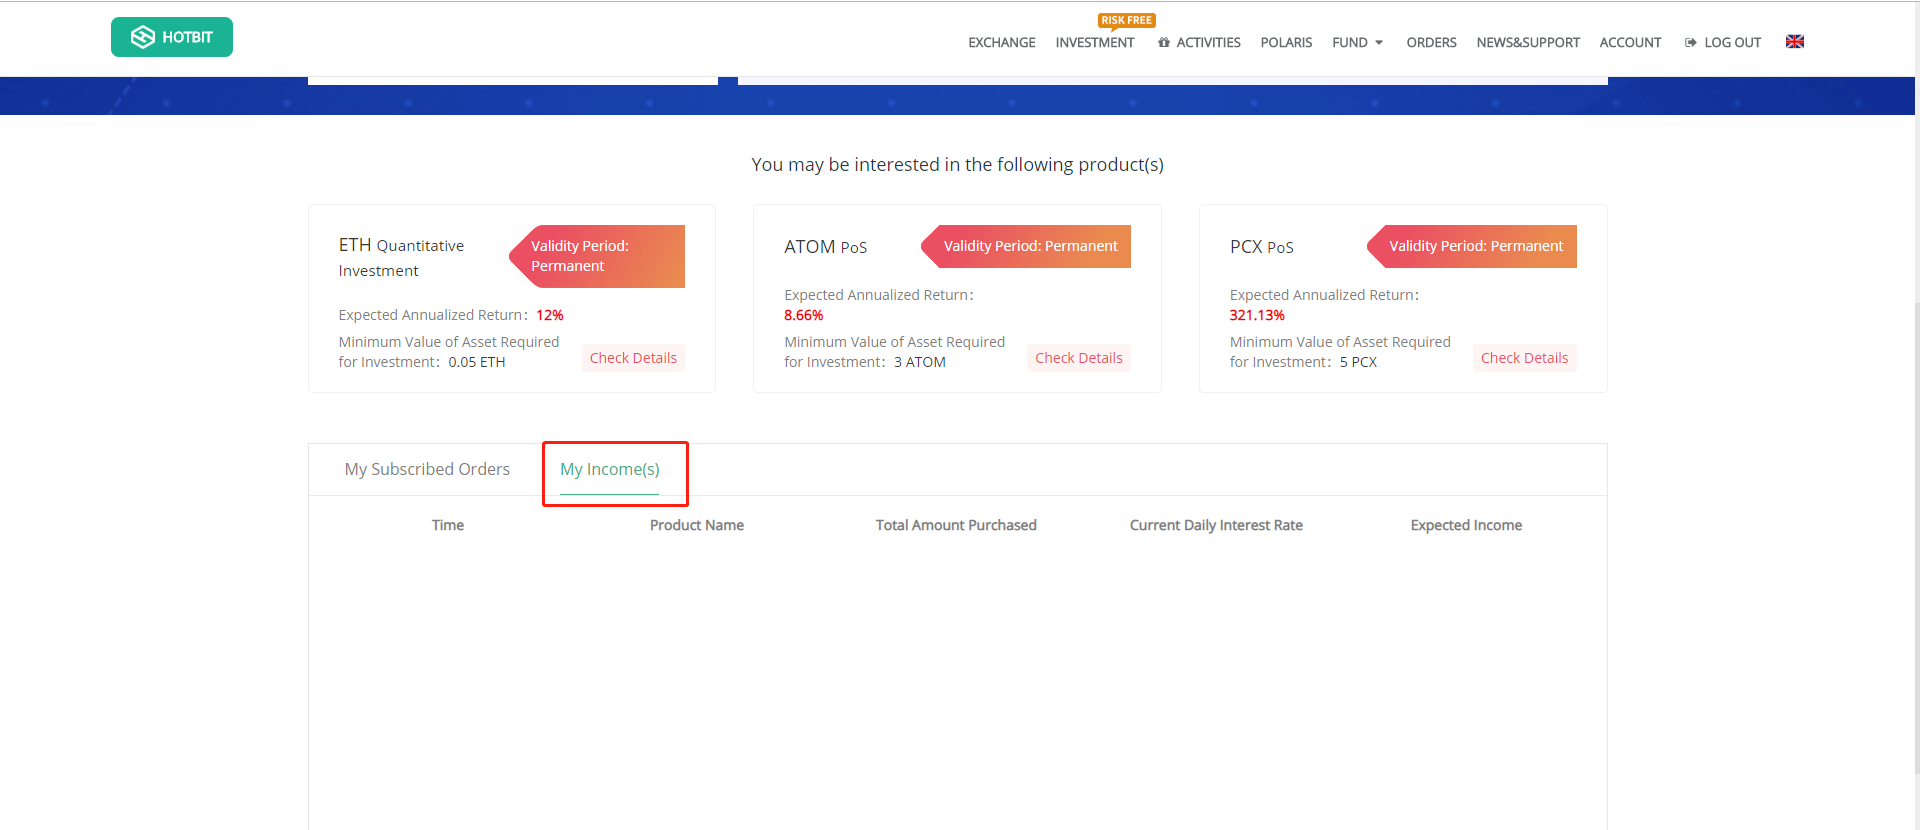Open the Polaris menu item
This screenshot has height=830, width=1920.
1286,43
